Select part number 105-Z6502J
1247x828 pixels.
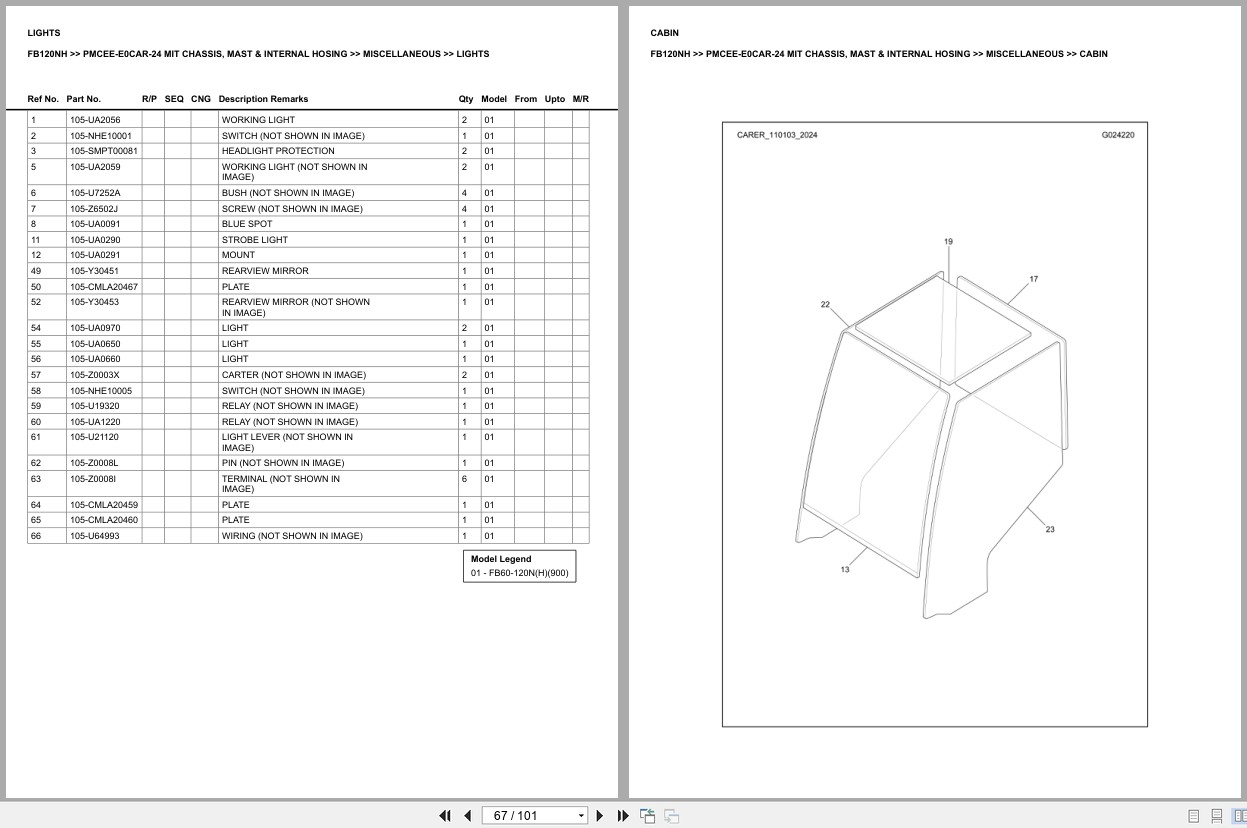pyautogui.click(x=94, y=209)
